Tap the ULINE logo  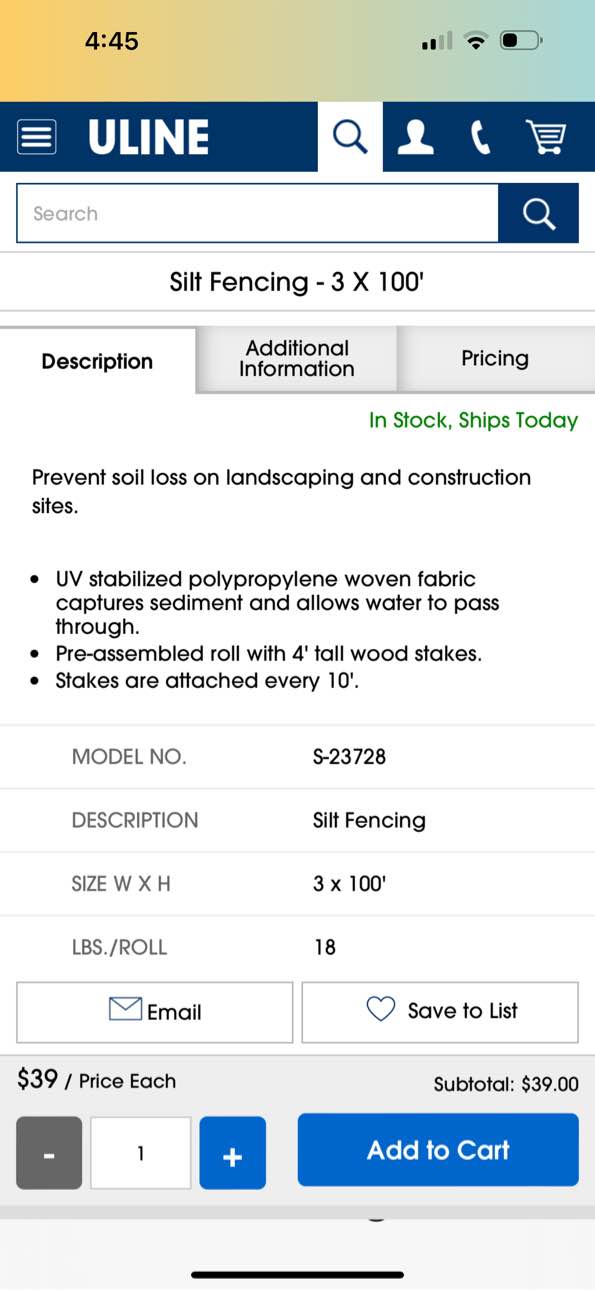(x=148, y=137)
